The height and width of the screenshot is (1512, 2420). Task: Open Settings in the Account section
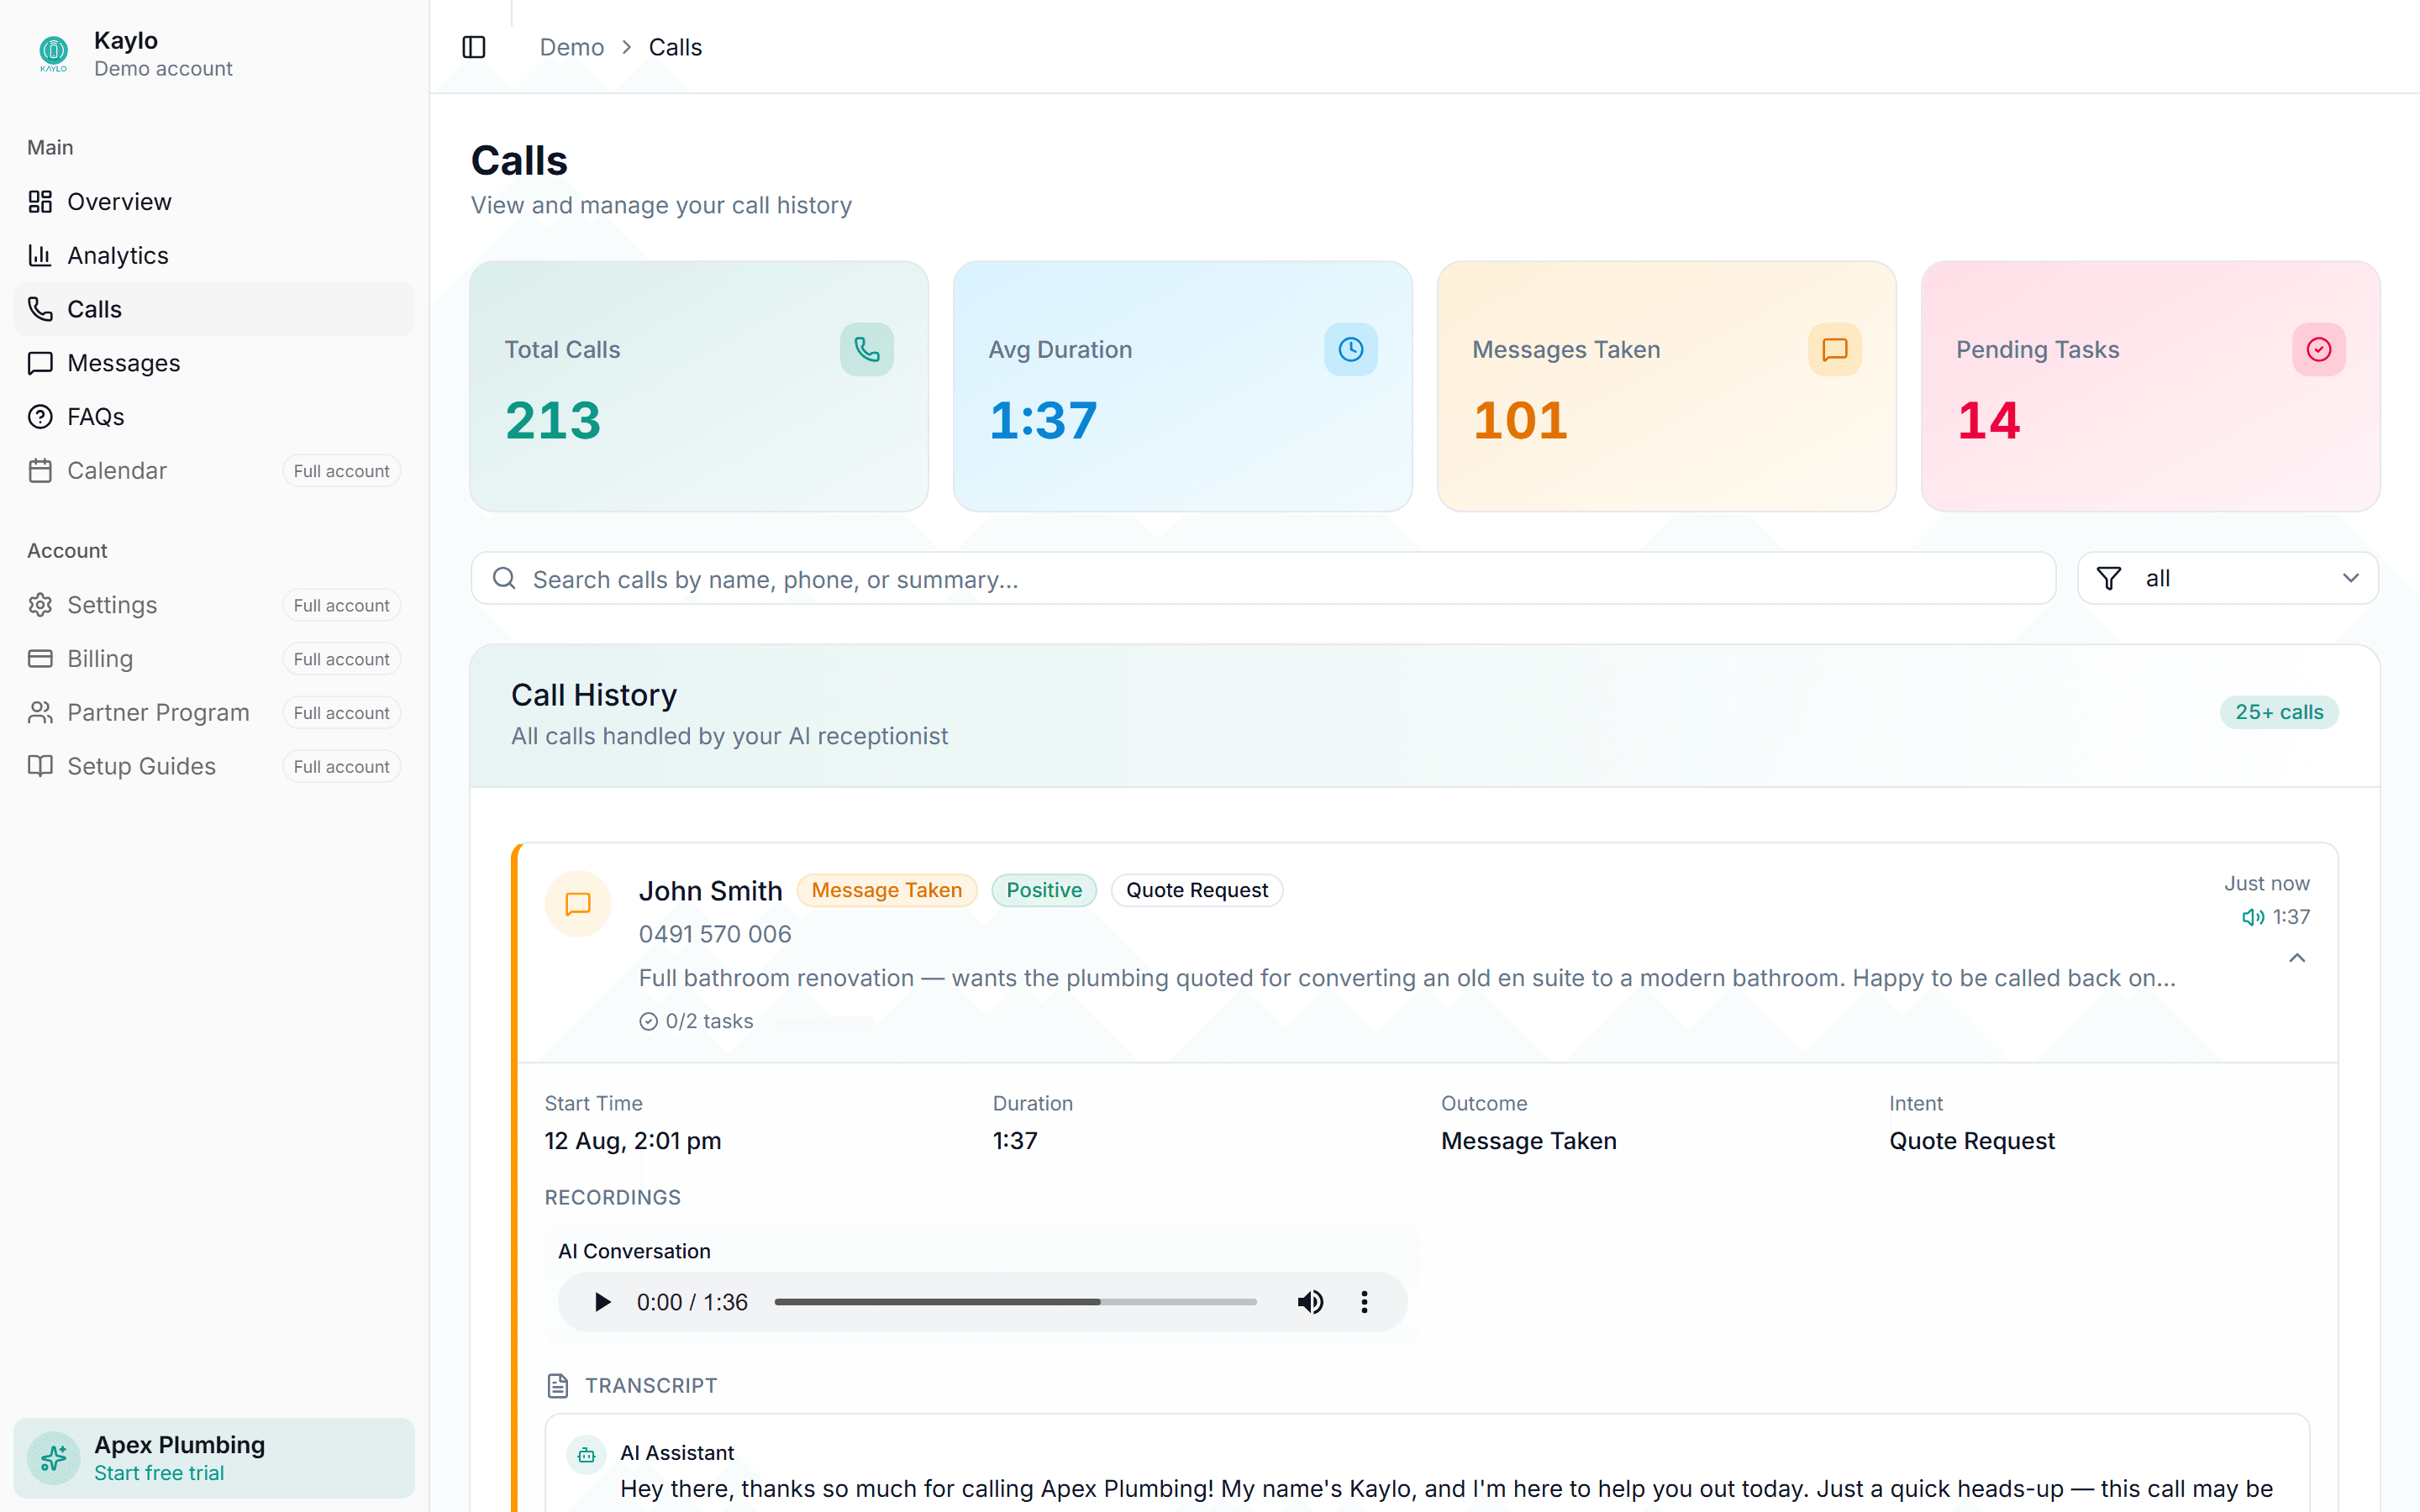click(x=214, y=605)
